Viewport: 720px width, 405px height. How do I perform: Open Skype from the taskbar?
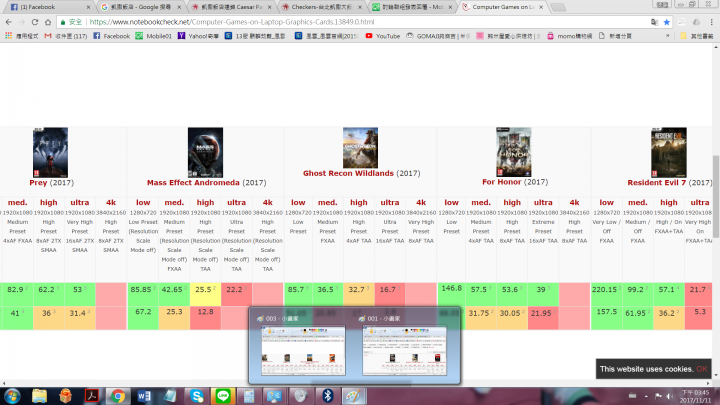197,396
